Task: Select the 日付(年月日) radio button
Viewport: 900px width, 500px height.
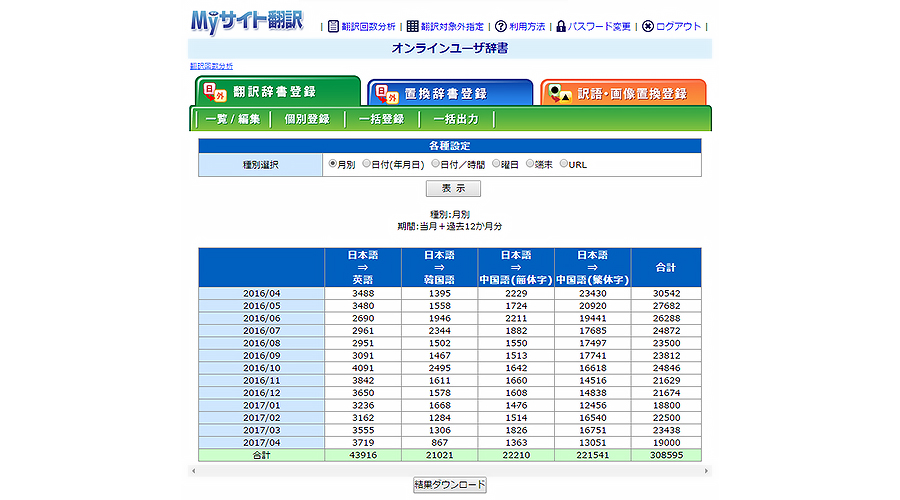Action: (366, 164)
